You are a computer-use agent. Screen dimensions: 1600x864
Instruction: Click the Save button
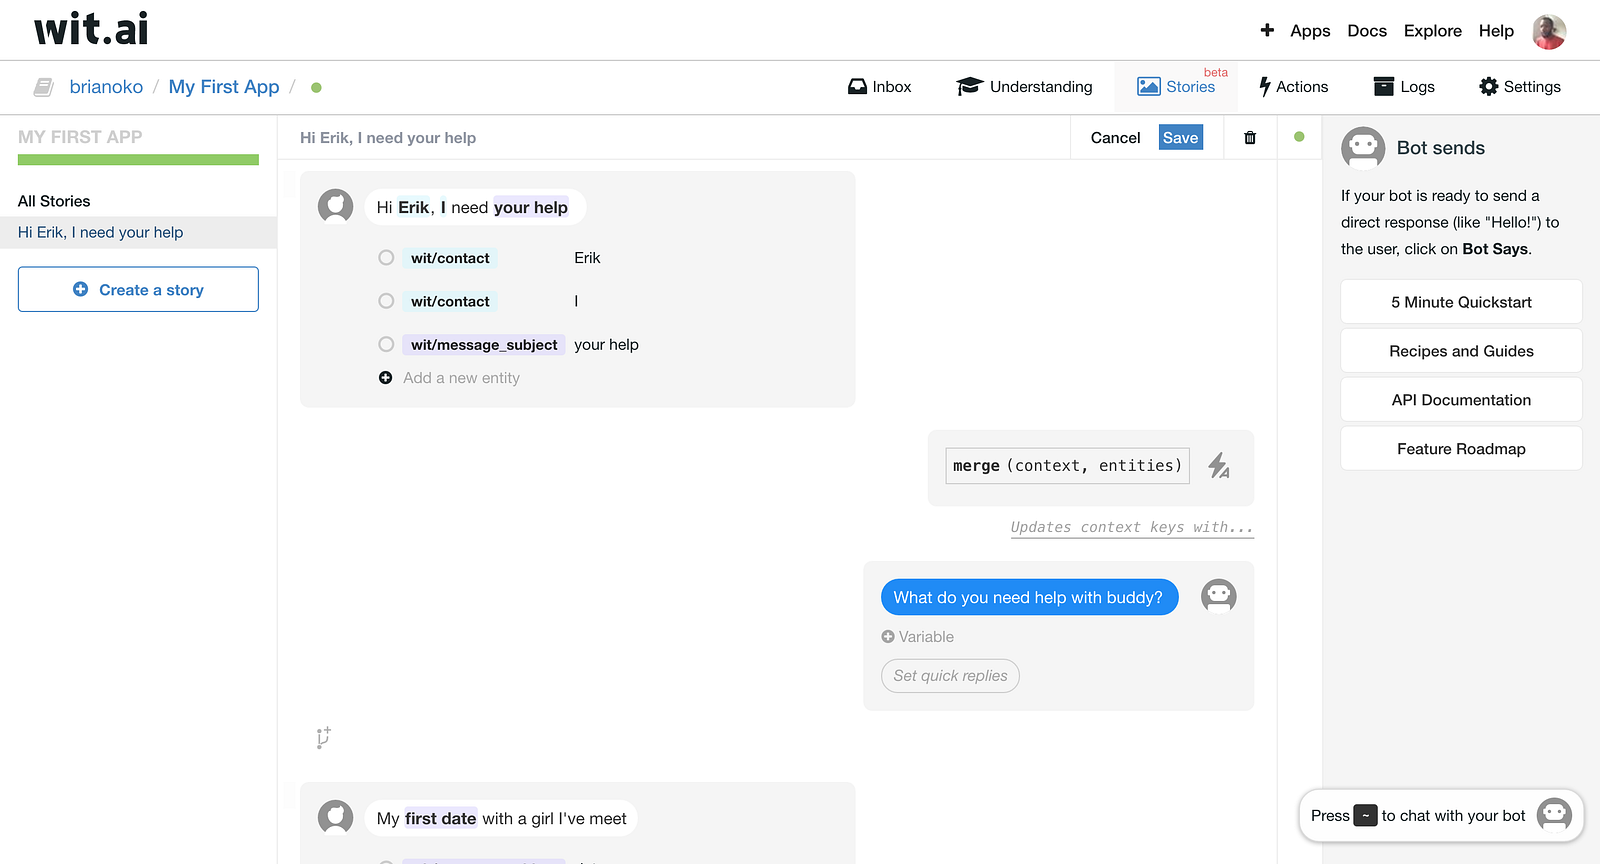(x=1181, y=138)
